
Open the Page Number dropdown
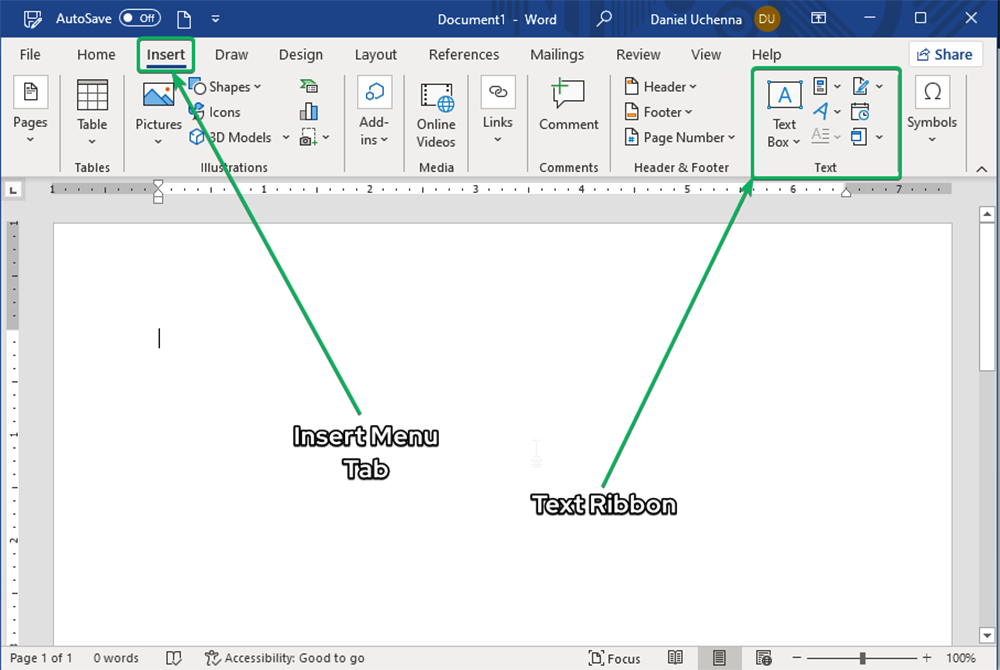(680, 137)
